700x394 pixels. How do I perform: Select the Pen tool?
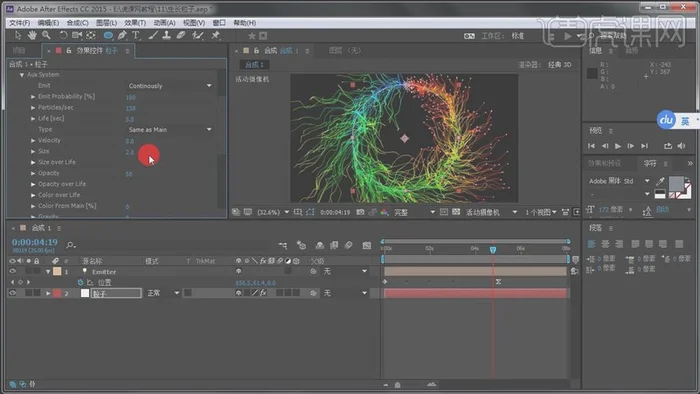pos(122,35)
